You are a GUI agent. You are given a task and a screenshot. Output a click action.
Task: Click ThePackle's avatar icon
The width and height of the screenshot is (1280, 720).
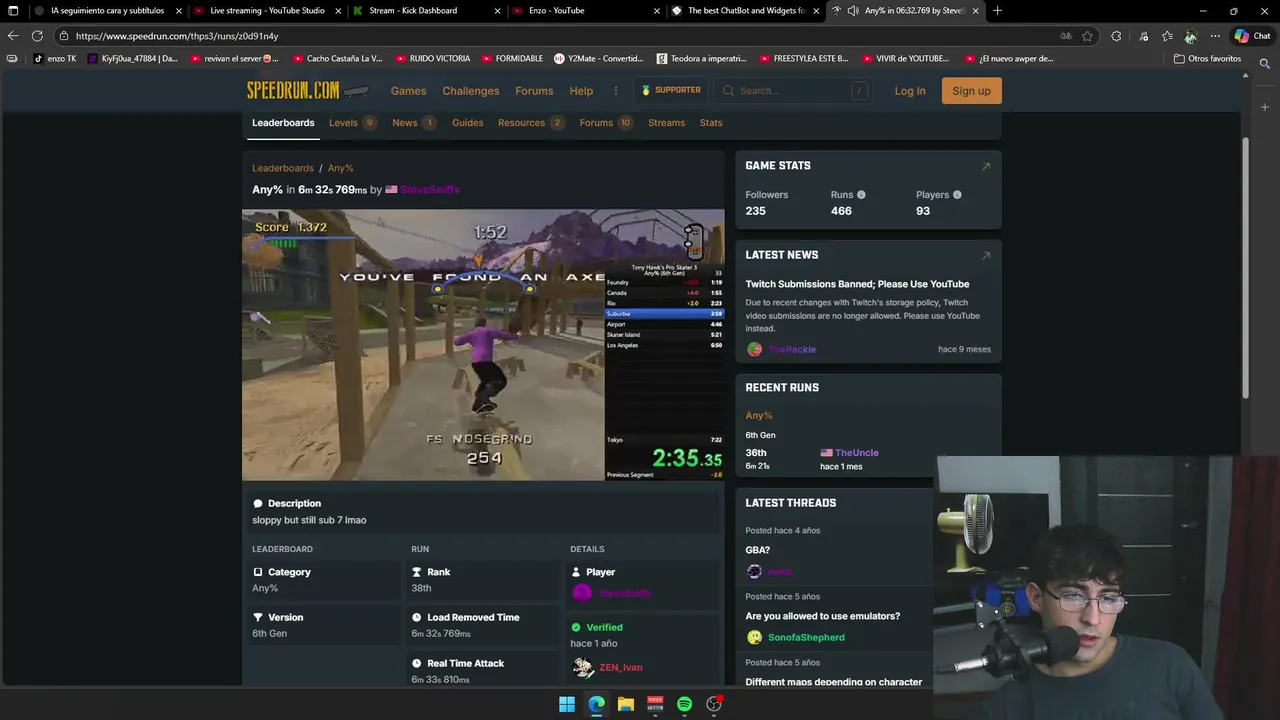(x=754, y=349)
